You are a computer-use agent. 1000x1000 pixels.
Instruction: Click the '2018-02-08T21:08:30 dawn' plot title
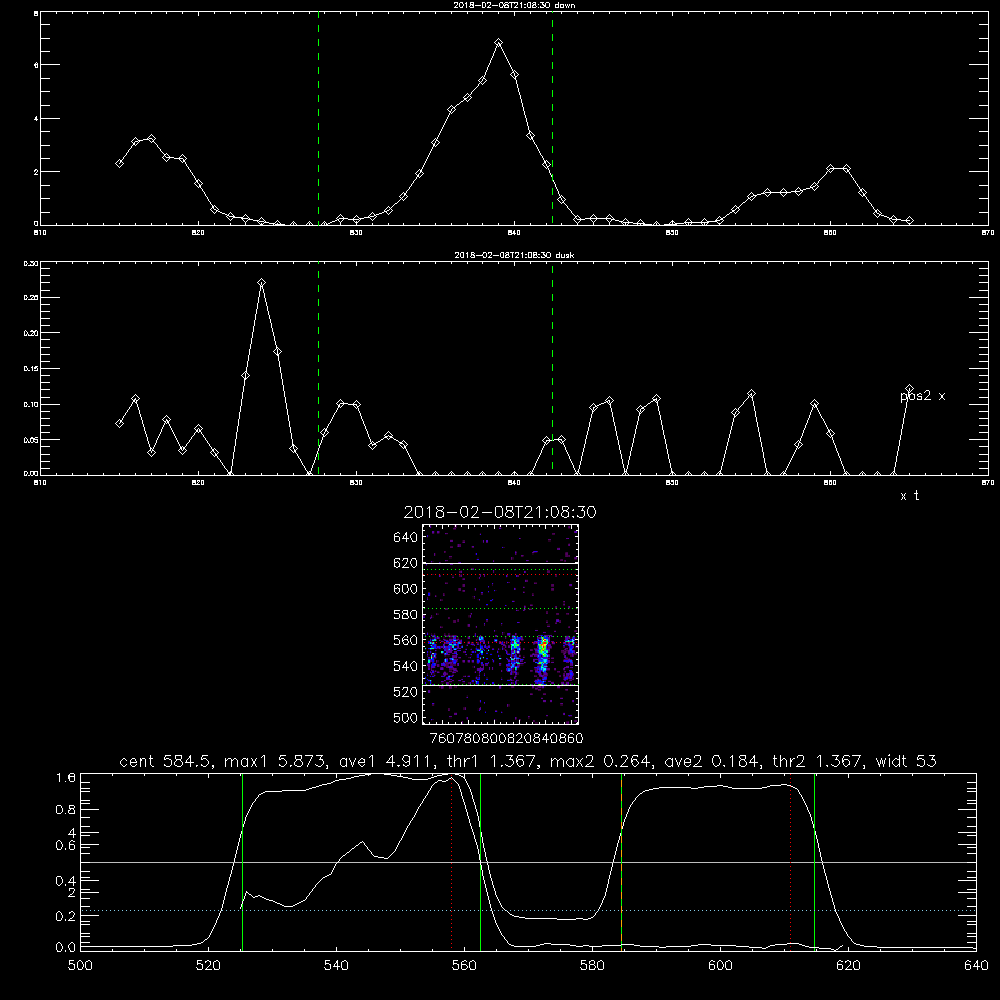click(x=514, y=5)
